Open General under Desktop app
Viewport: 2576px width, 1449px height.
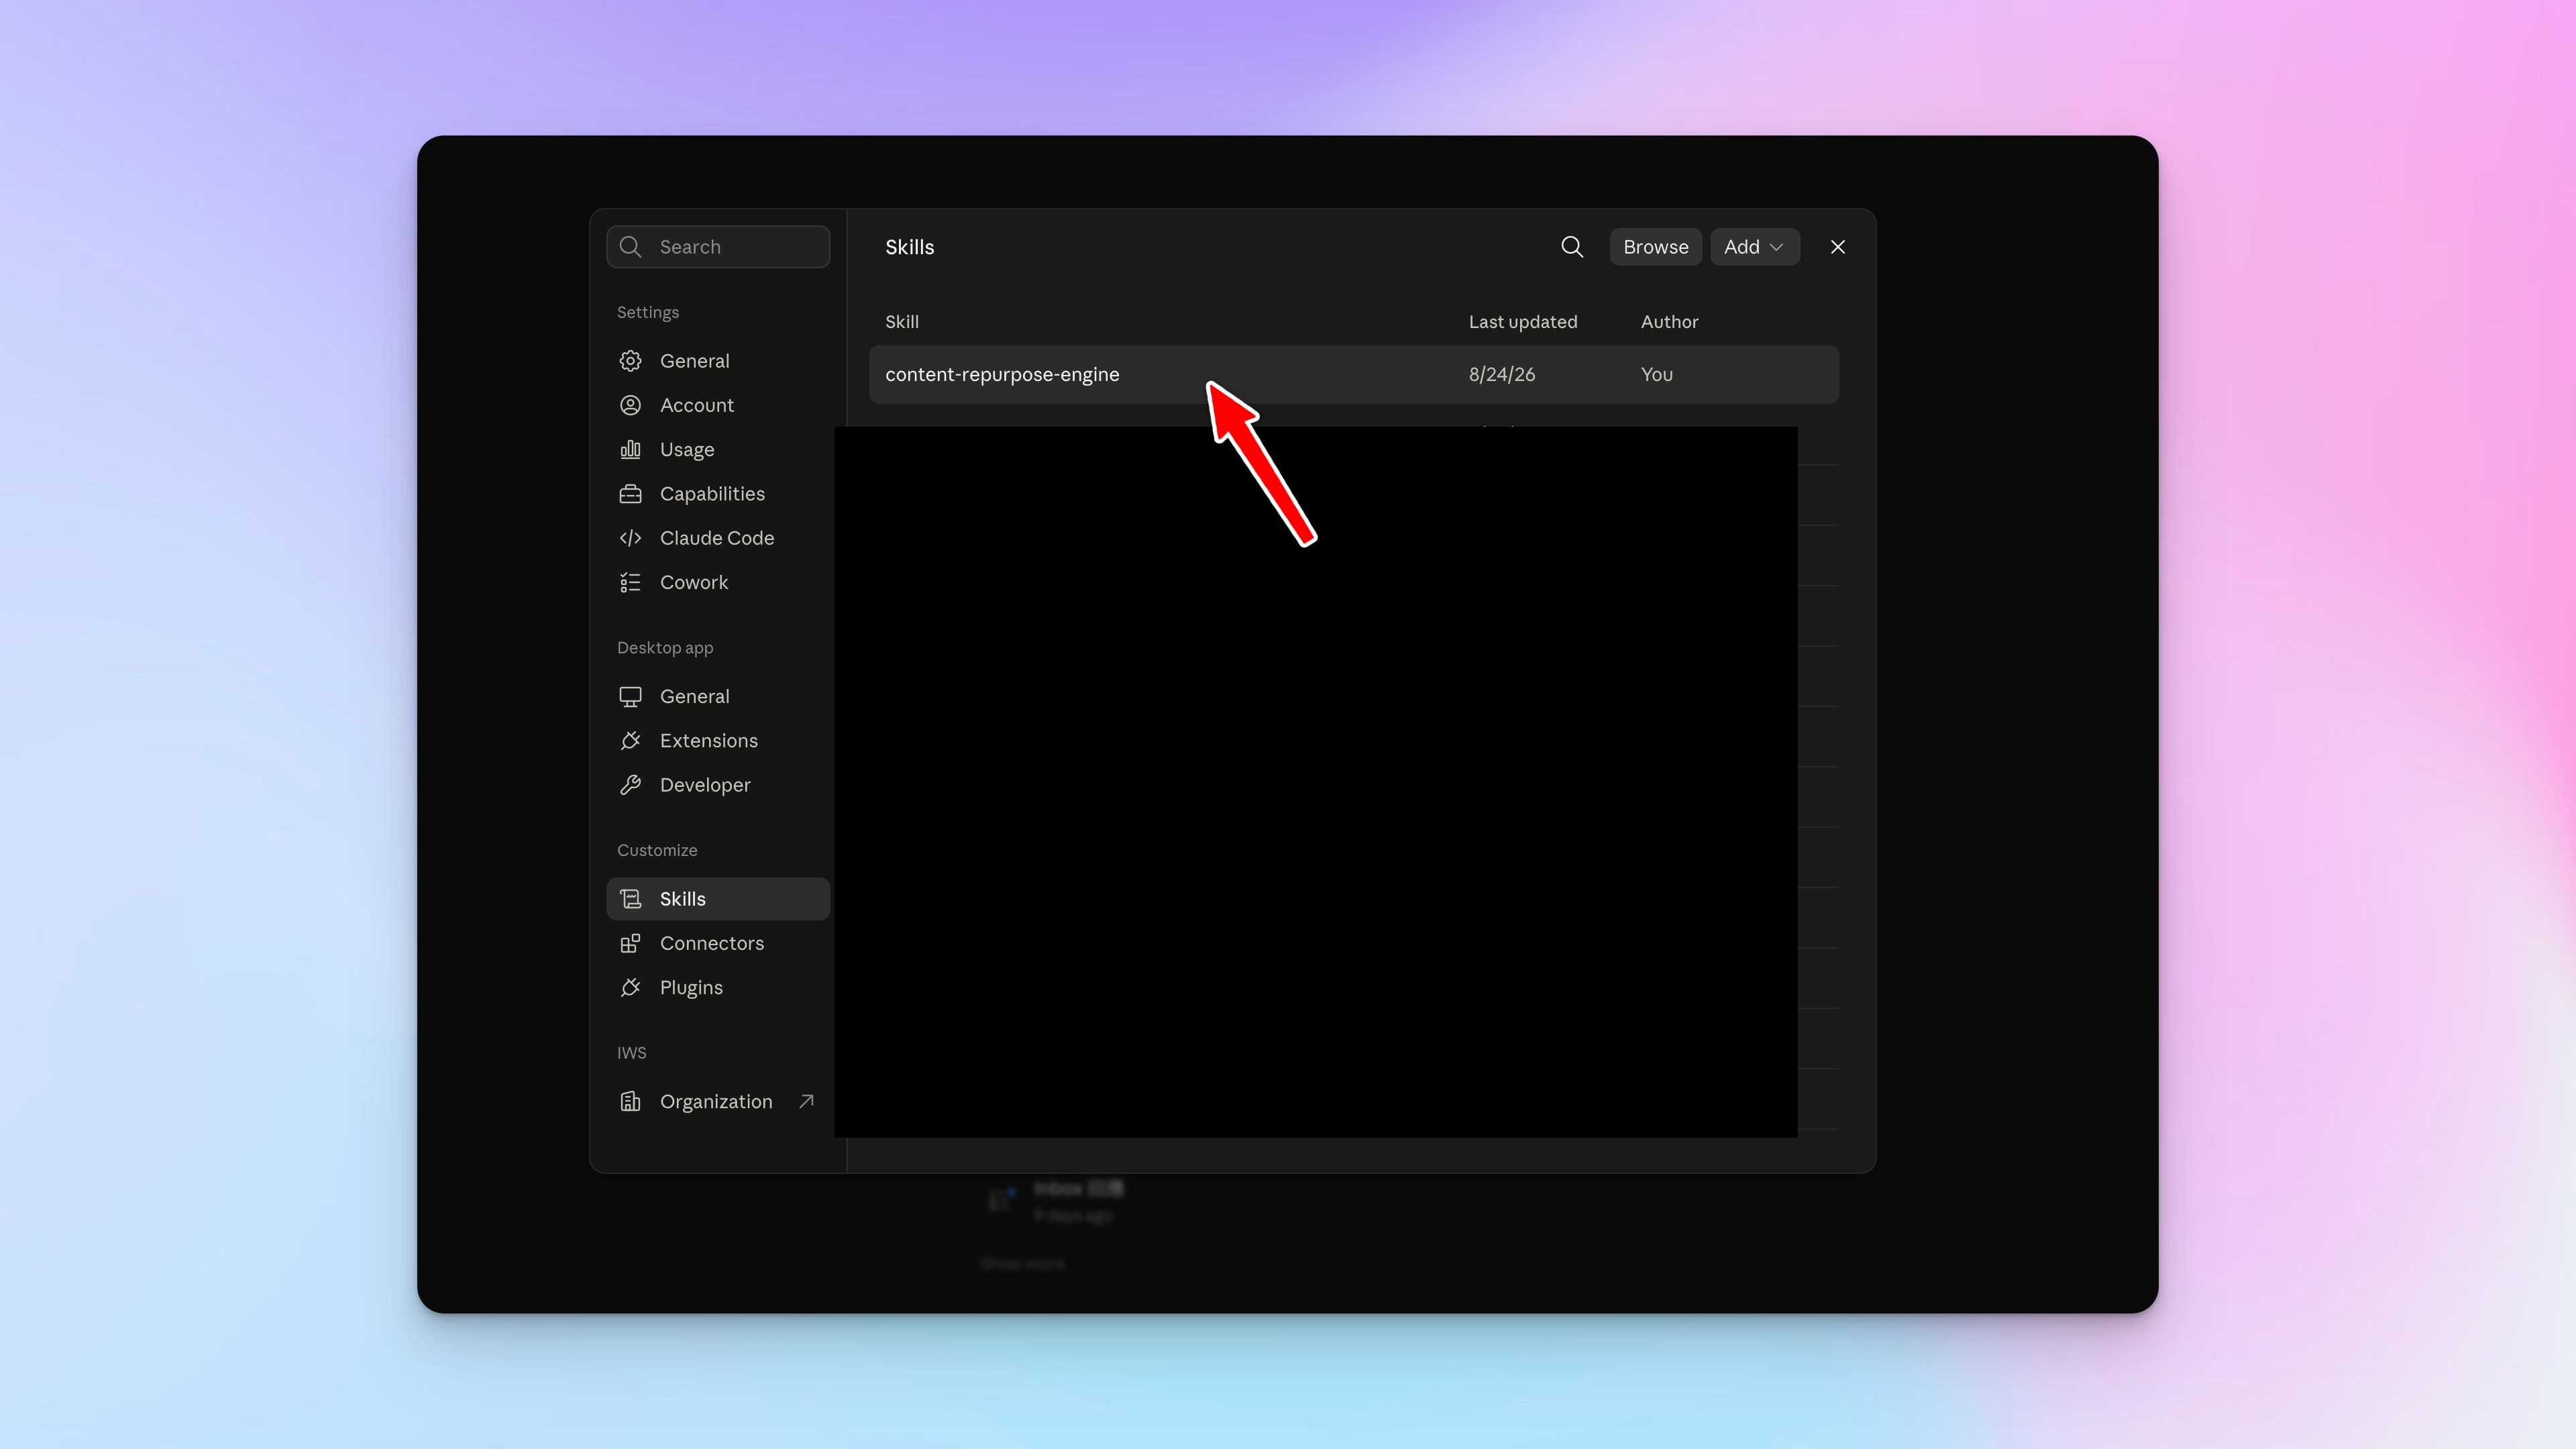coord(694,697)
